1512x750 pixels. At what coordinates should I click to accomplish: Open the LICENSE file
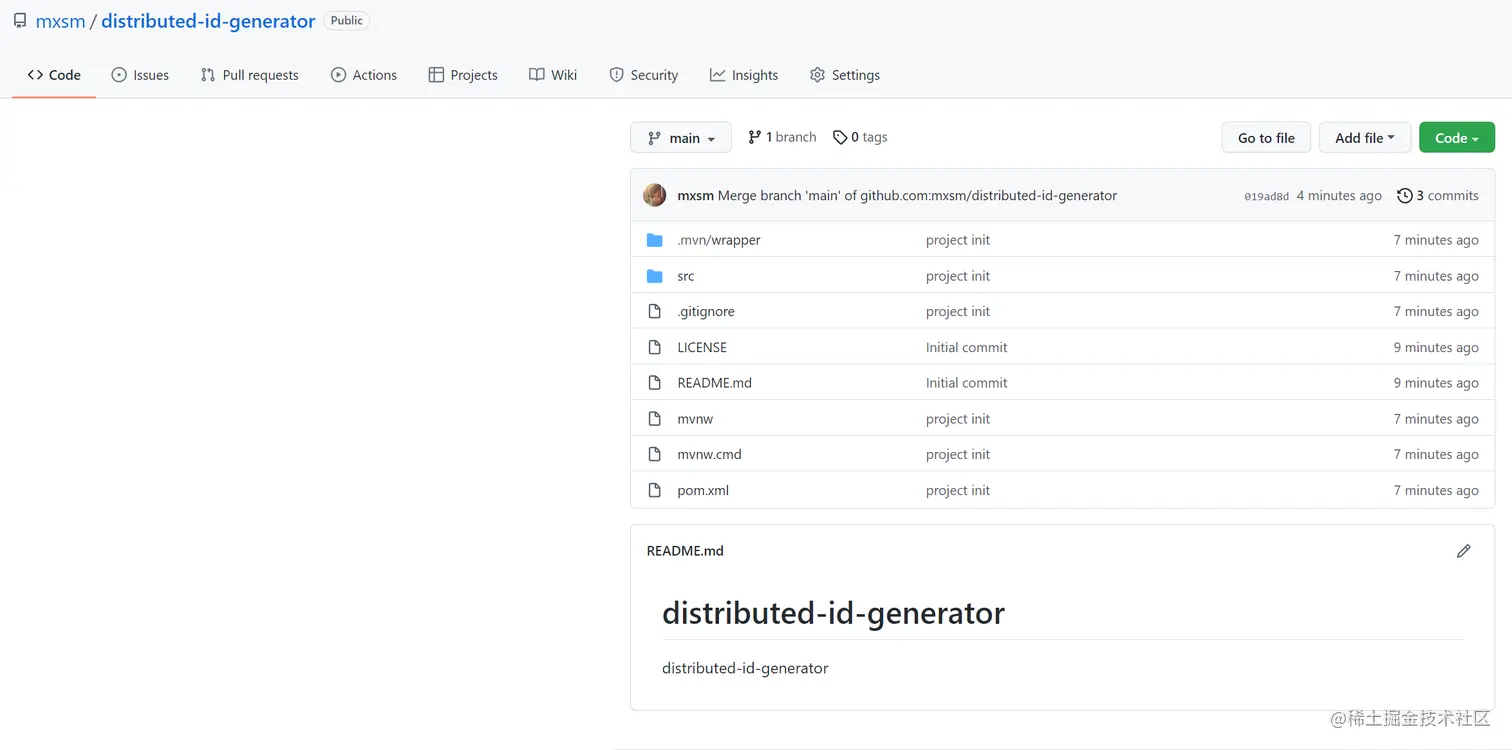point(702,347)
